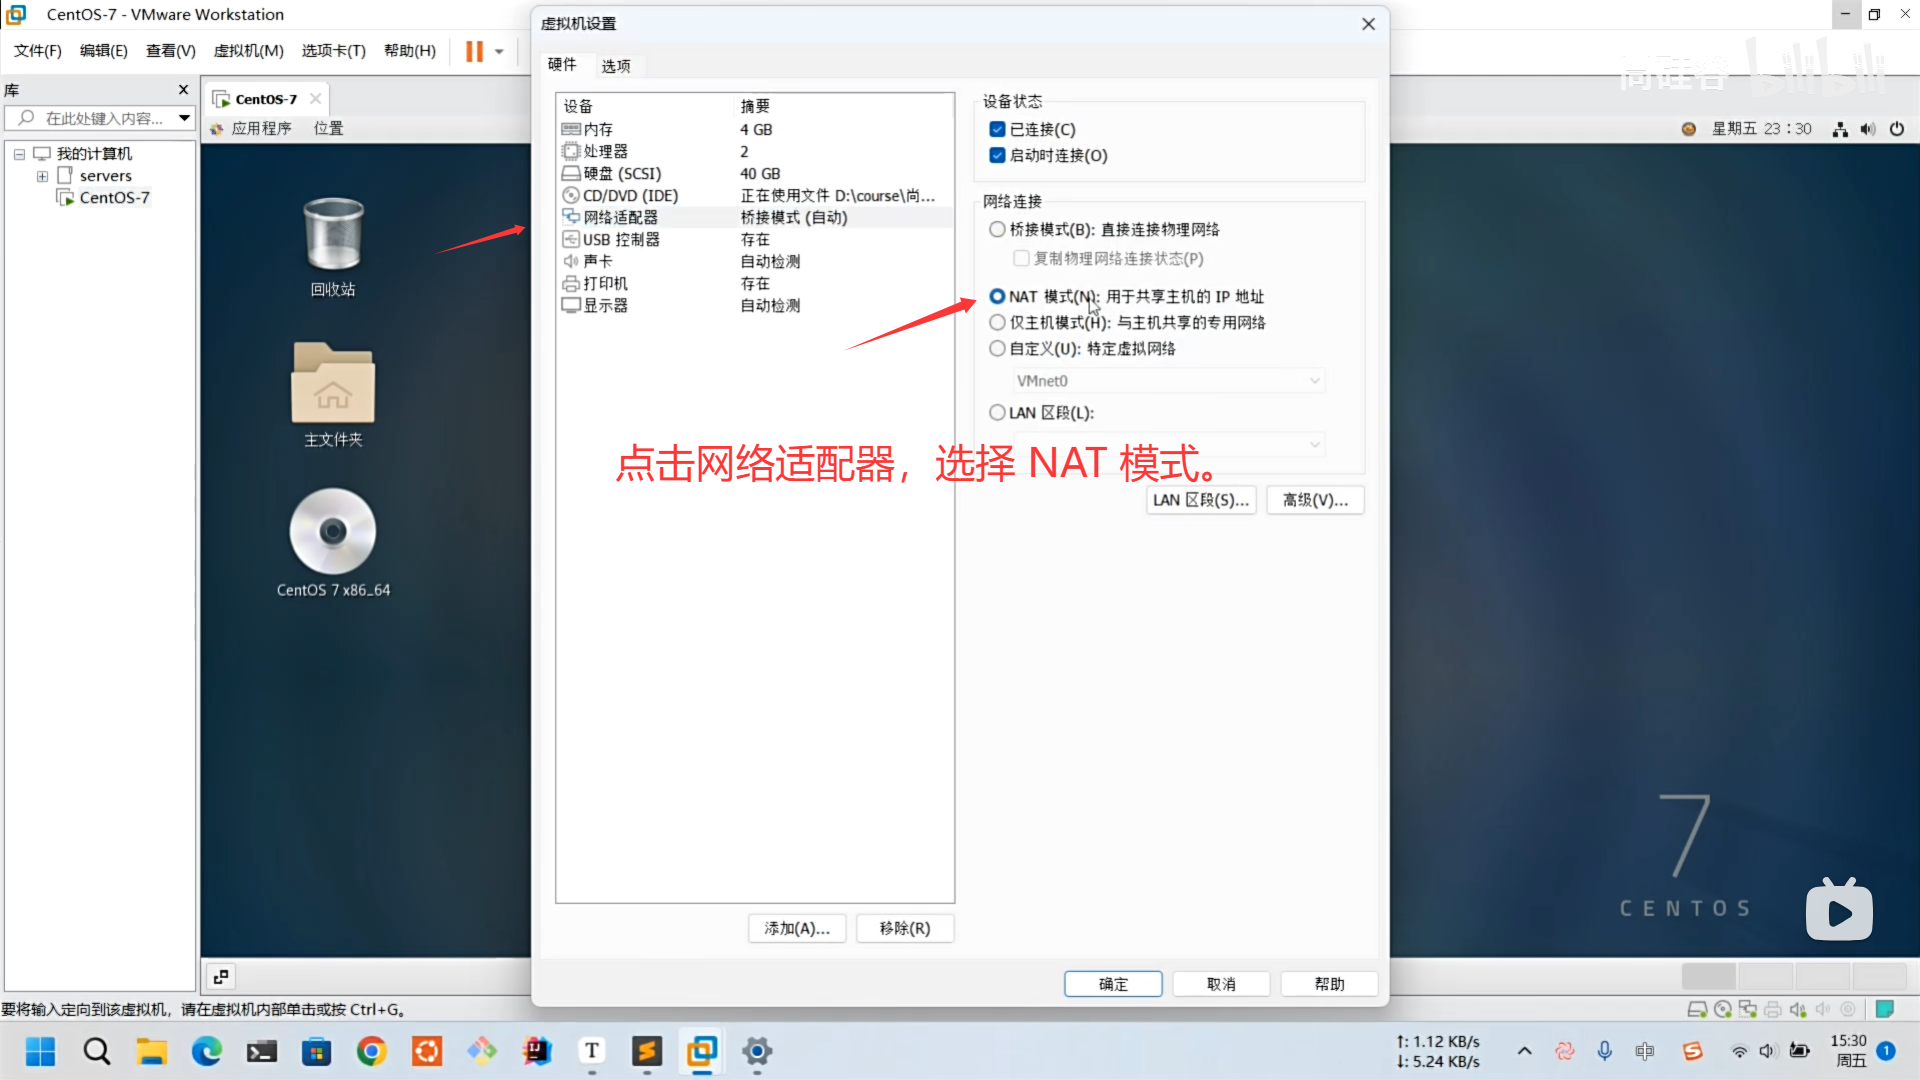Click the CentOS power icon in top bar
This screenshot has width=1920, height=1080.
coord(1897,129)
